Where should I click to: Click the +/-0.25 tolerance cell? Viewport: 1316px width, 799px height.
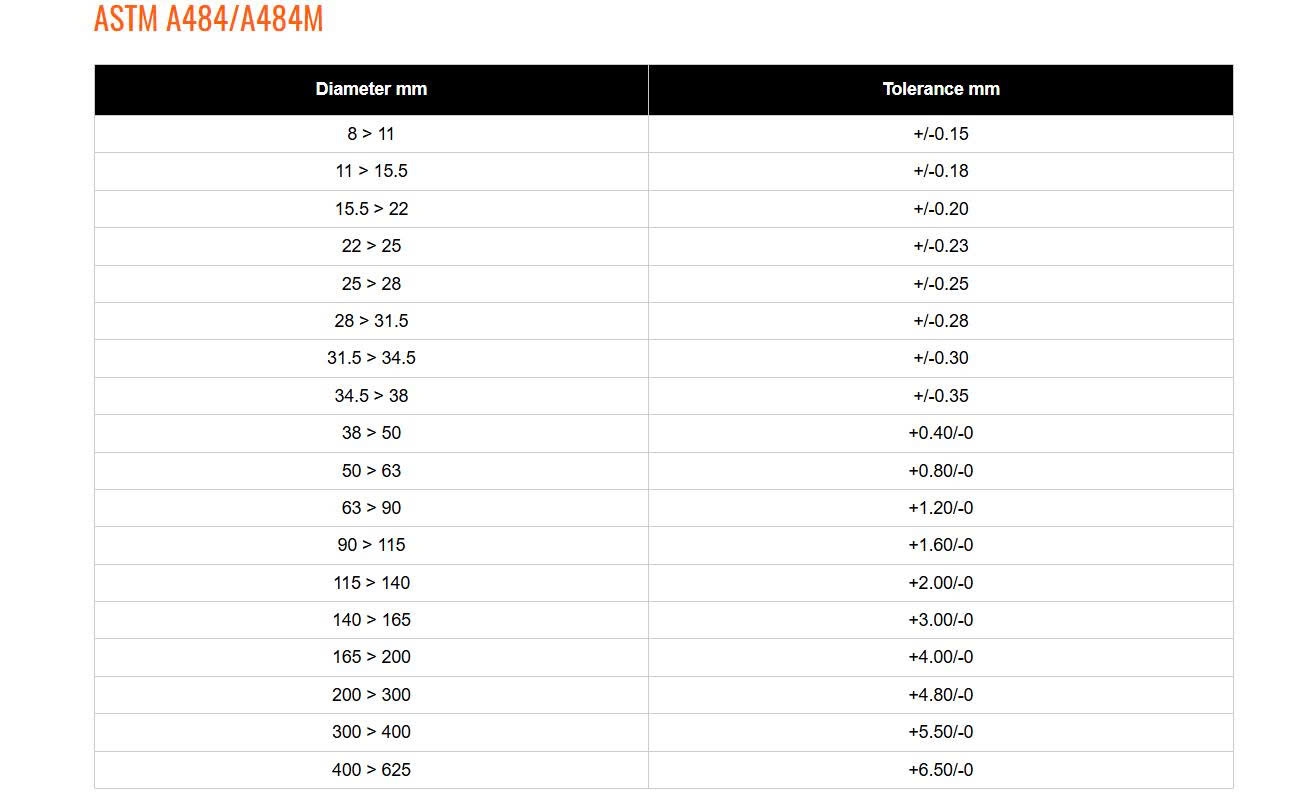coord(940,284)
